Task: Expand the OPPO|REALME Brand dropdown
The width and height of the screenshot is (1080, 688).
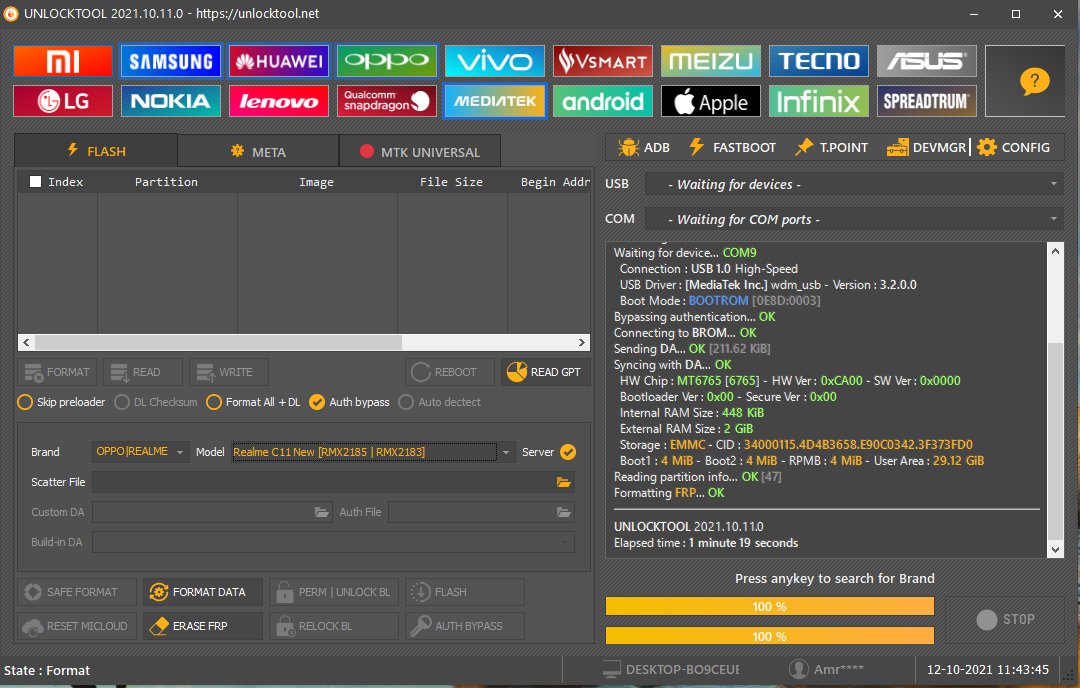Action: [180, 452]
